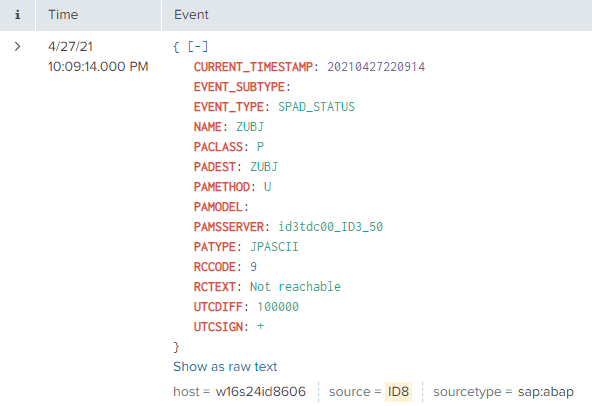Click the NAME value ZUBJ
The image size is (592, 406).
[250, 127]
